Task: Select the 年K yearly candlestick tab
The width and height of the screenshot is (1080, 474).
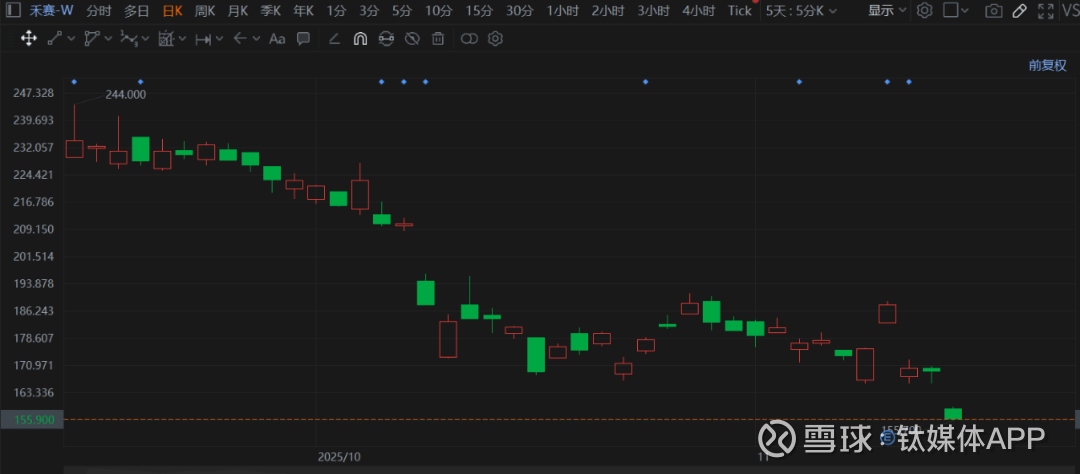Action: (x=303, y=10)
